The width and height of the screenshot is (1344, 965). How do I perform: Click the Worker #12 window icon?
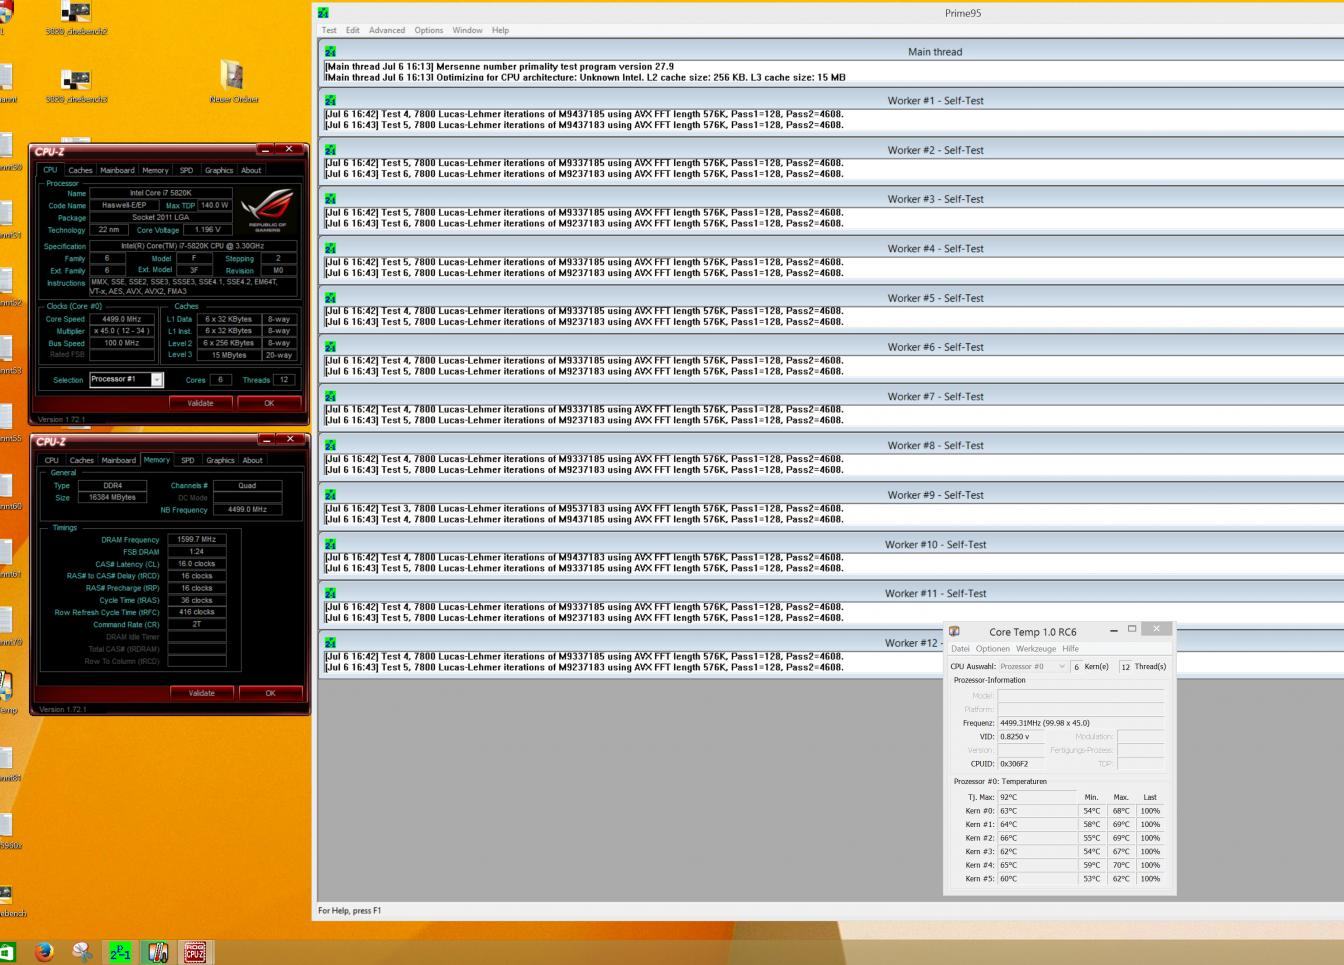[330, 643]
